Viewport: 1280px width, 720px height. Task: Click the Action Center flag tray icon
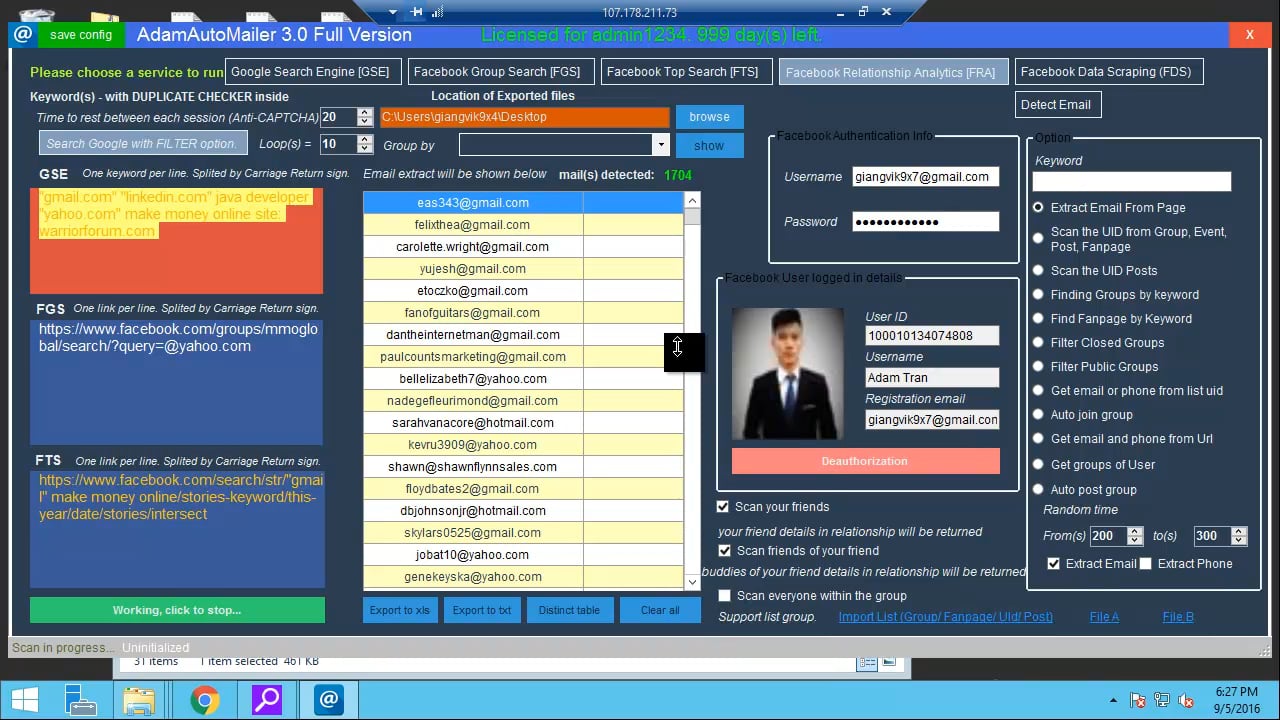point(1137,700)
